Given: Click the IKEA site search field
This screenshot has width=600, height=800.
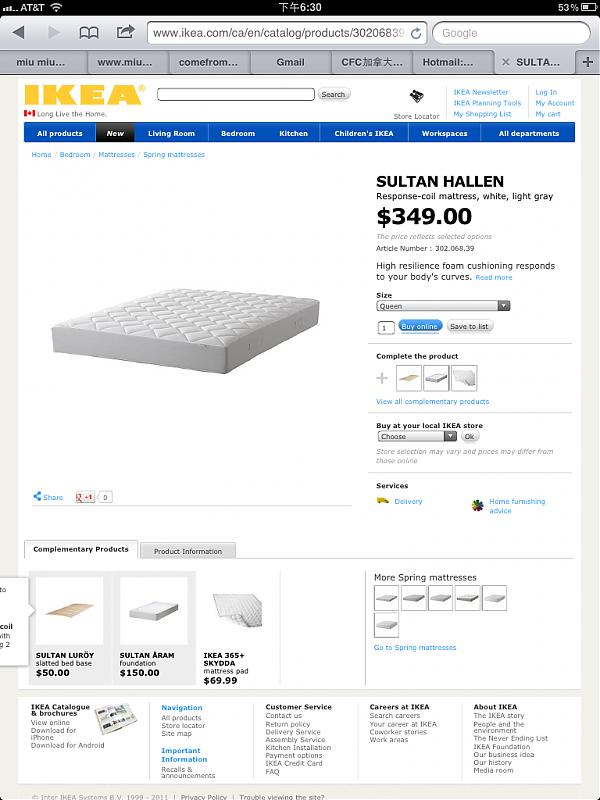Looking at the screenshot, I should click(x=236, y=95).
